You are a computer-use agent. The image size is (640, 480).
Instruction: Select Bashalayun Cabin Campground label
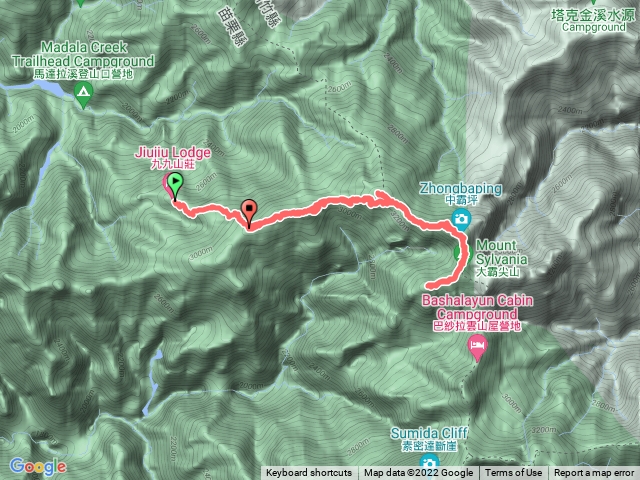click(477, 313)
